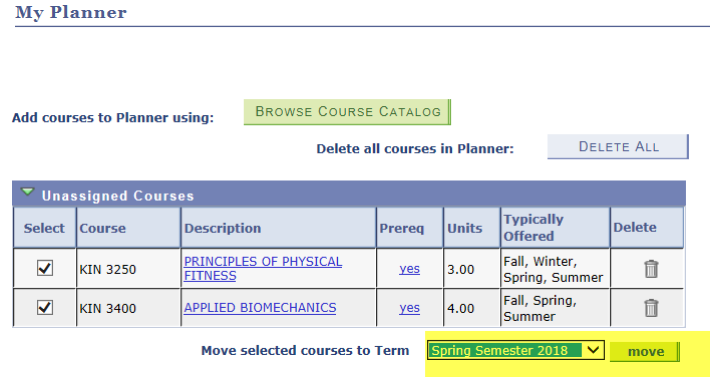Click the trash icon for KIN 3400
Viewport: 710px width, 377px height.
point(651,308)
